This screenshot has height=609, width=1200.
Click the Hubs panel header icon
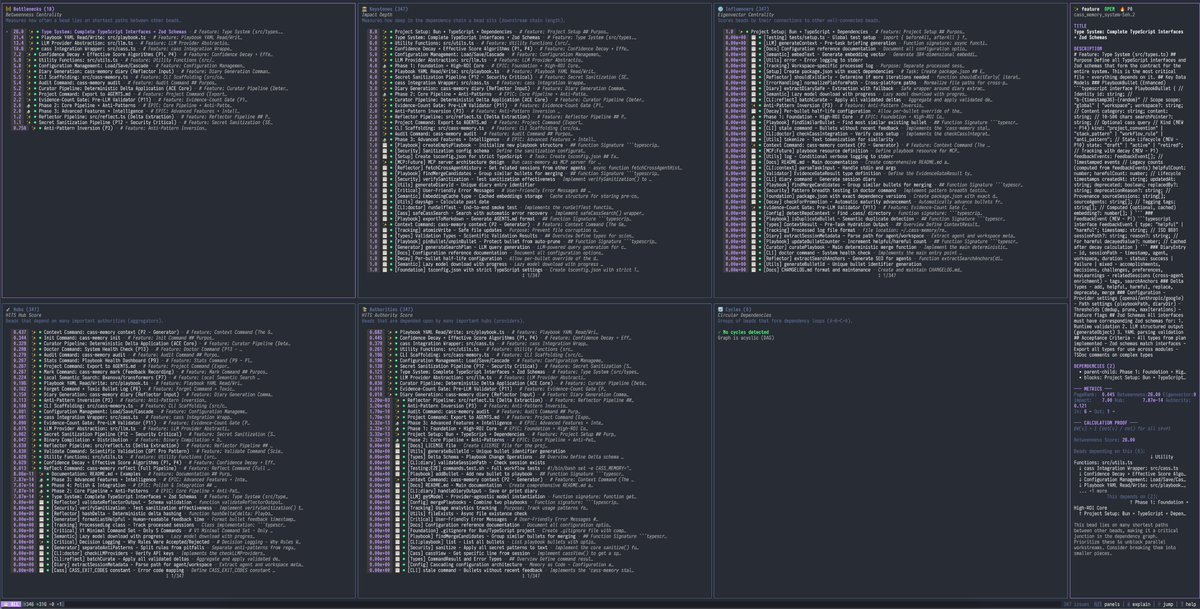[8, 309]
